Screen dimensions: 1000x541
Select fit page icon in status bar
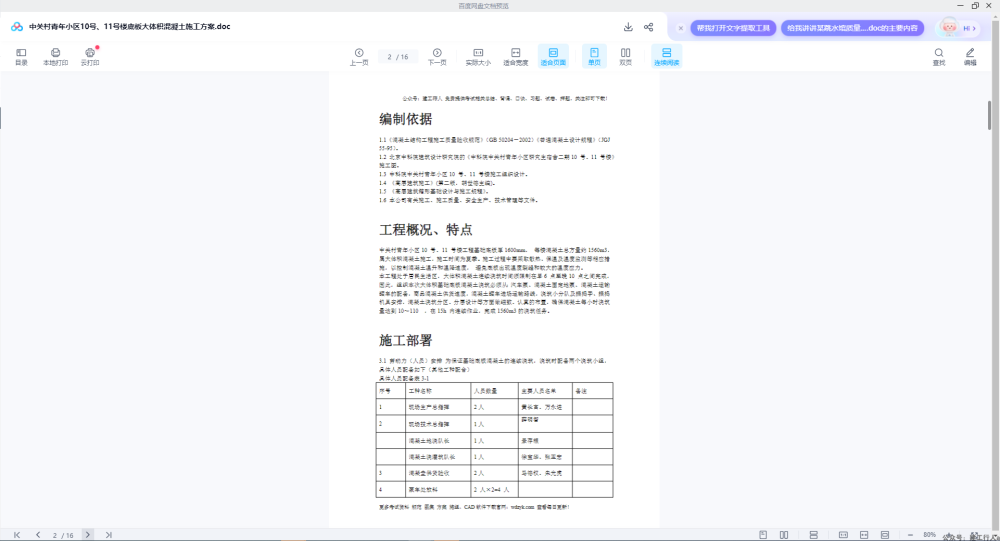coord(885,535)
